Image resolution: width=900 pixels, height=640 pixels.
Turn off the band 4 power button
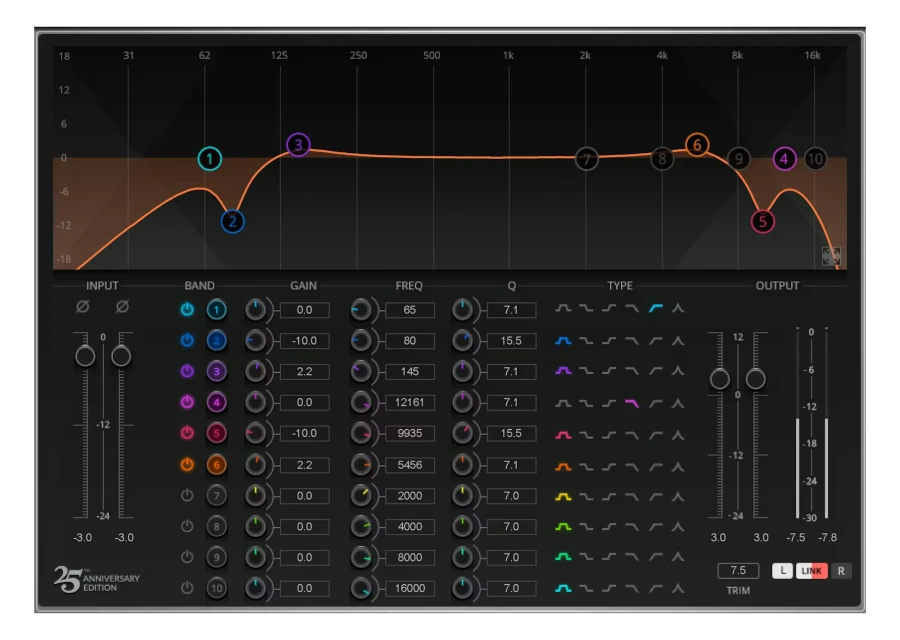point(187,402)
